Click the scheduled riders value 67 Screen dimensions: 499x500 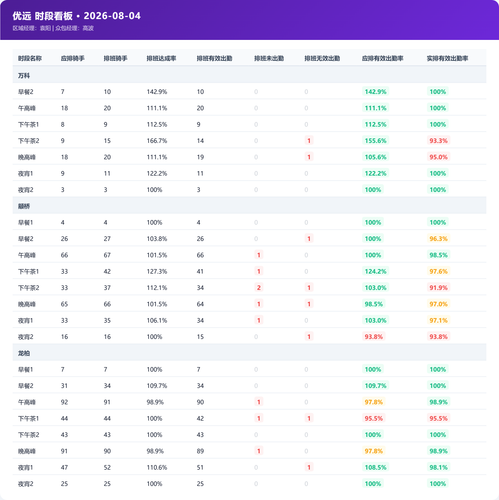click(x=107, y=255)
